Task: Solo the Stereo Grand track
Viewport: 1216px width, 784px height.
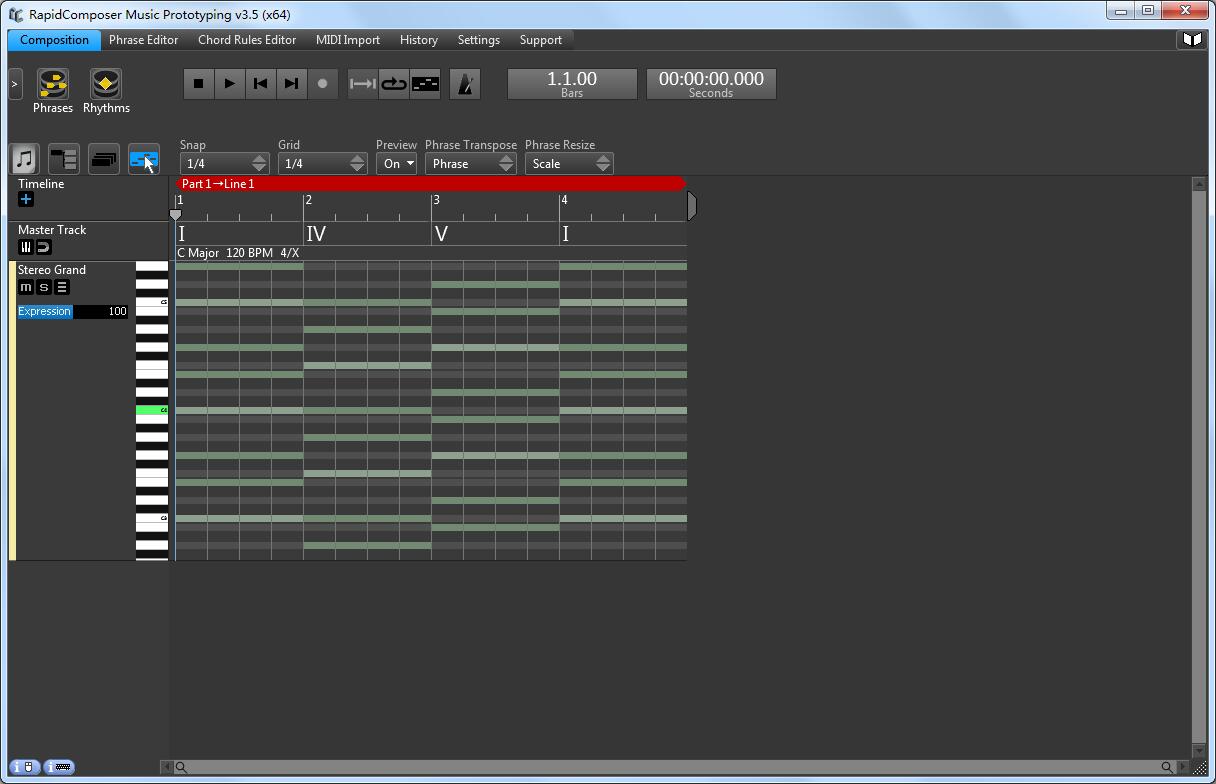Action: click(44, 288)
